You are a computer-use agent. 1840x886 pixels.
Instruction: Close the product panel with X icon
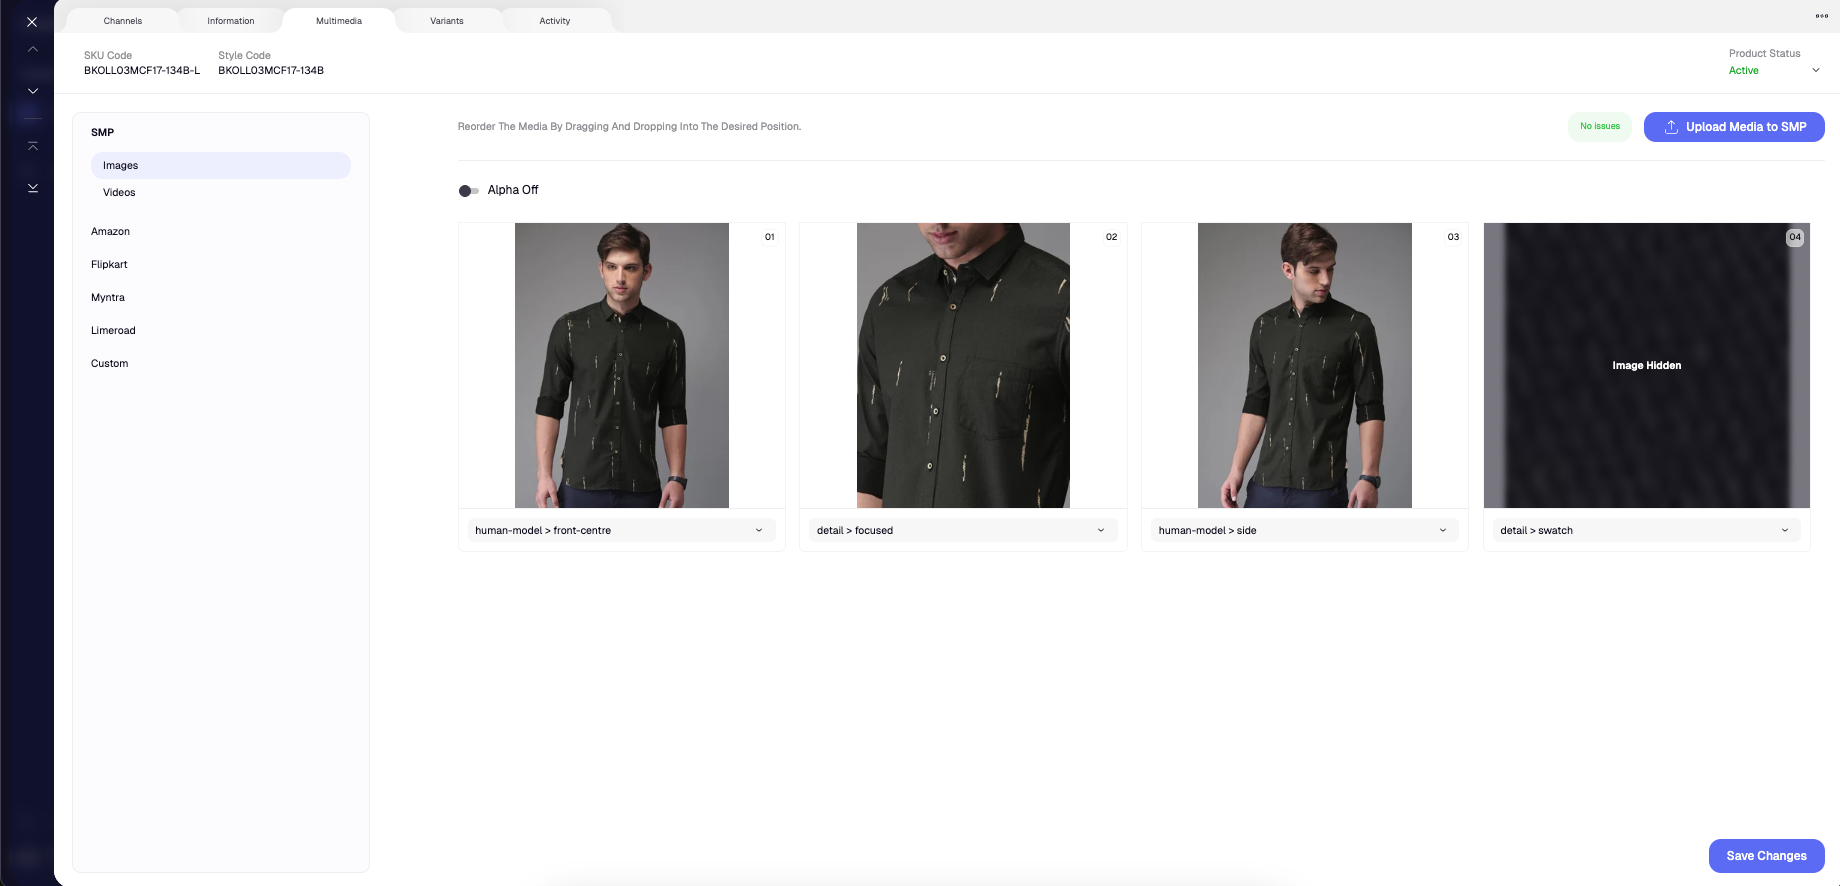[x=32, y=21]
